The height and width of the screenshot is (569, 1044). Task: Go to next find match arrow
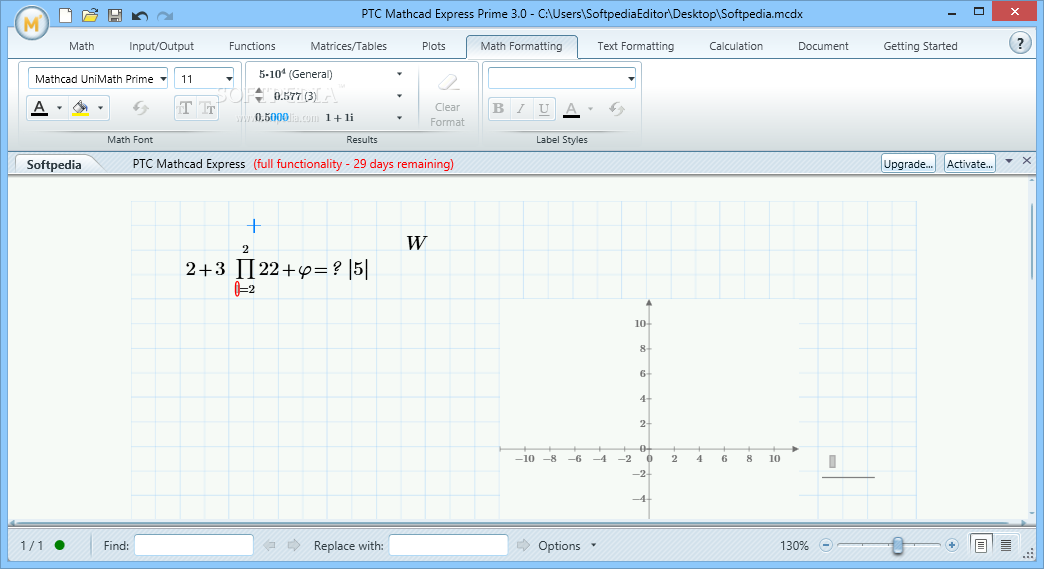(294, 545)
